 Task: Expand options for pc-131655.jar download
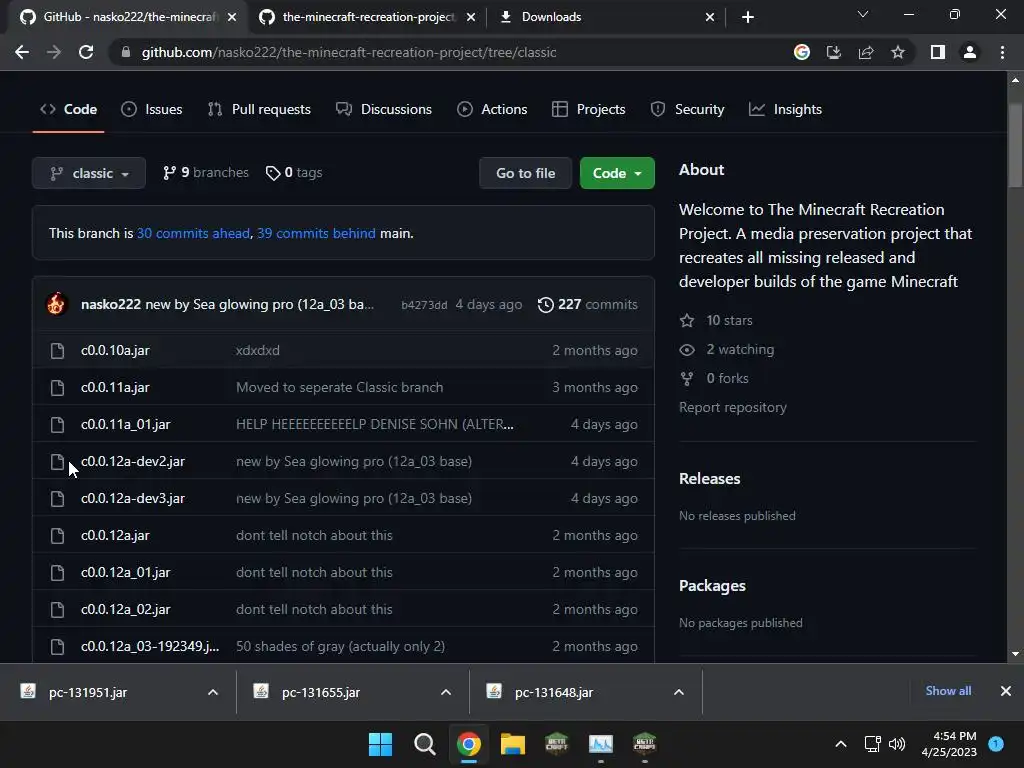click(x=446, y=692)
